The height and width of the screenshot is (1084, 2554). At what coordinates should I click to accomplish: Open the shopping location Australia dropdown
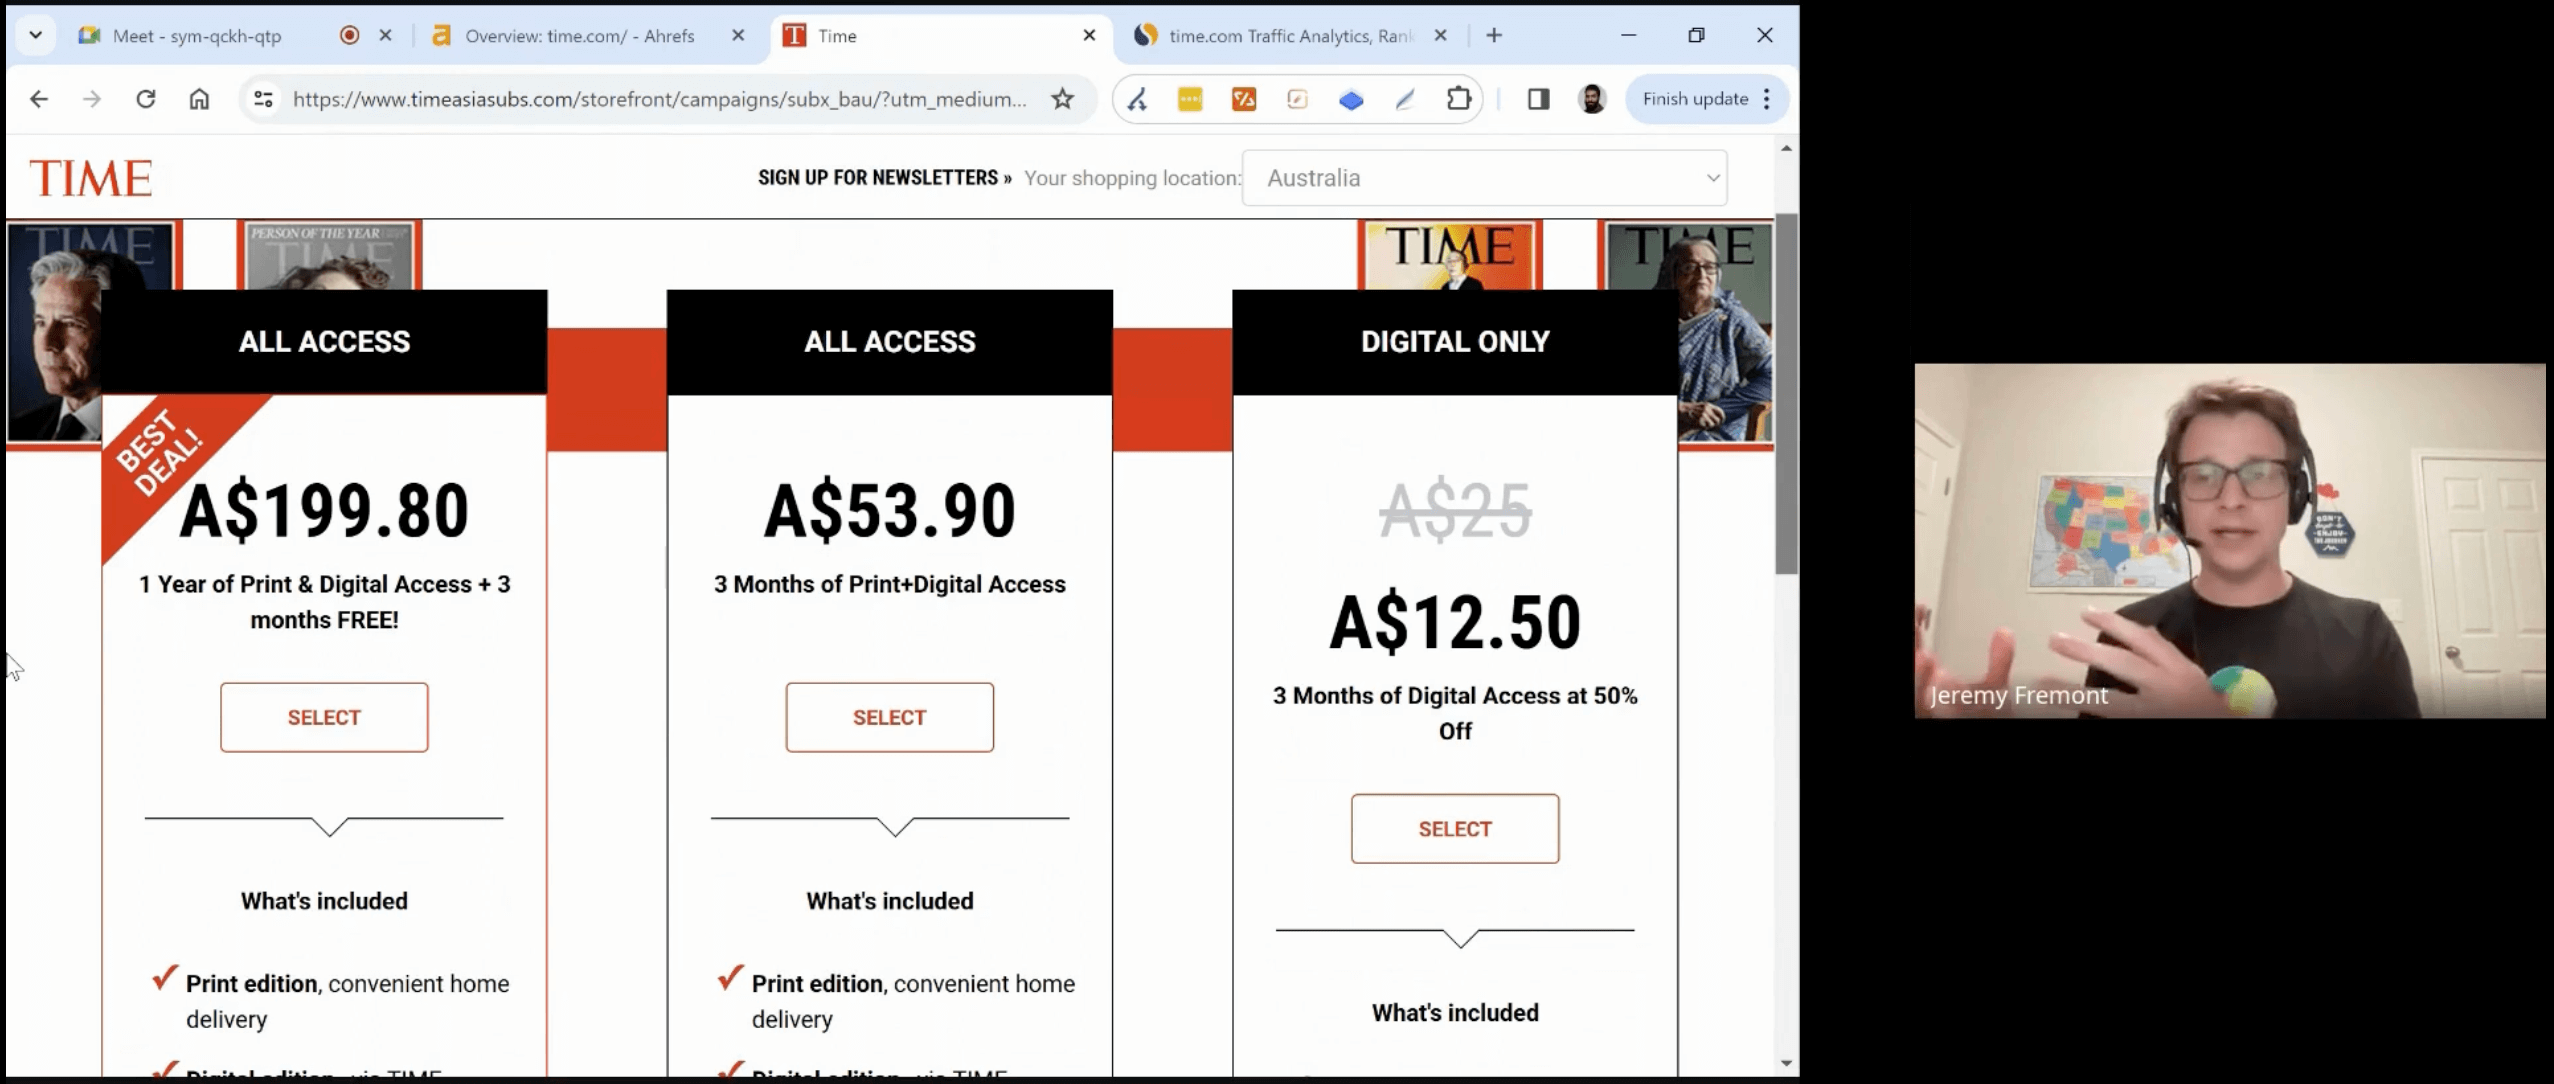1484,178
